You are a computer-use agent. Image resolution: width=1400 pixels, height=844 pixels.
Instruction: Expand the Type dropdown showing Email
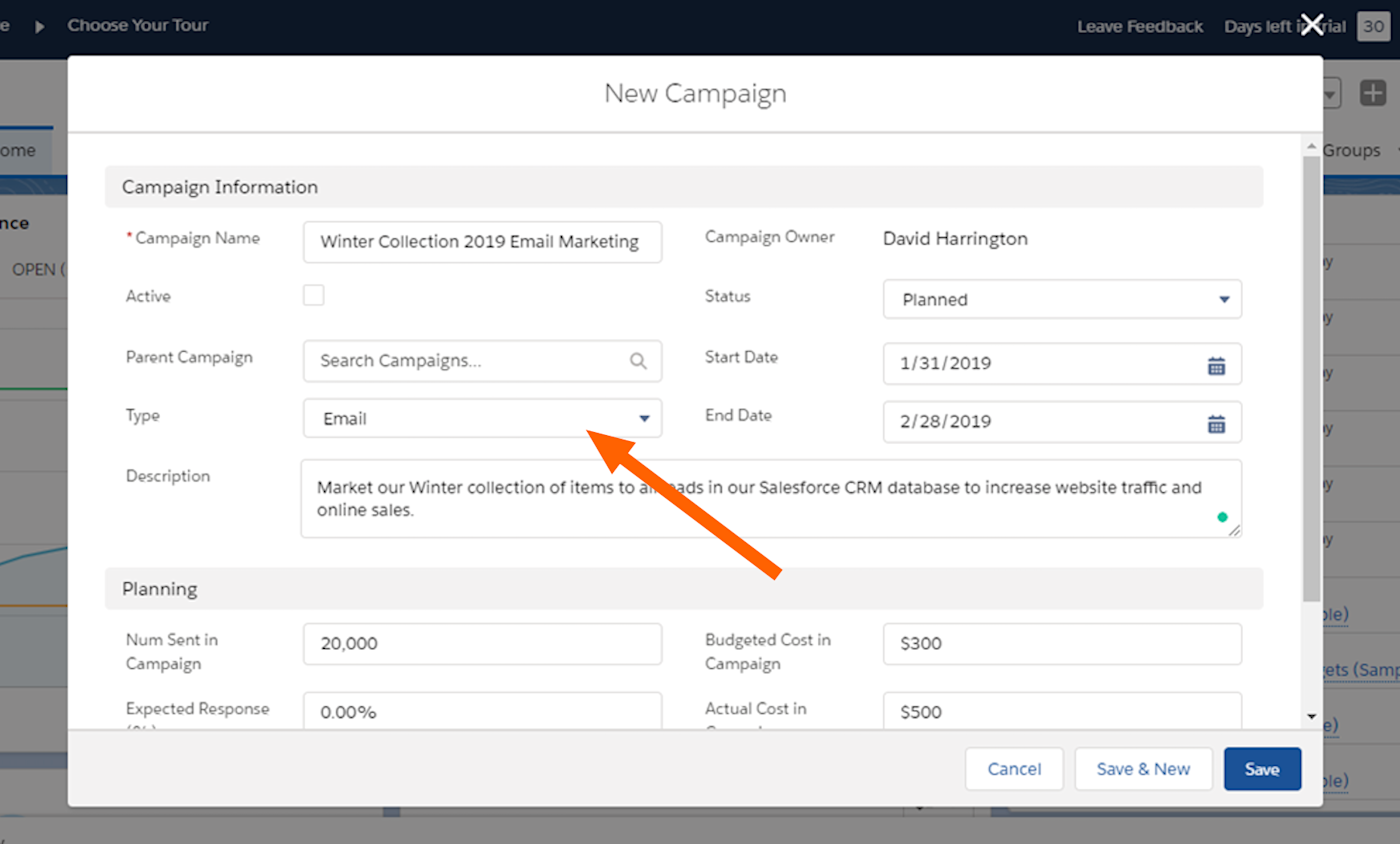coord(482,418)
